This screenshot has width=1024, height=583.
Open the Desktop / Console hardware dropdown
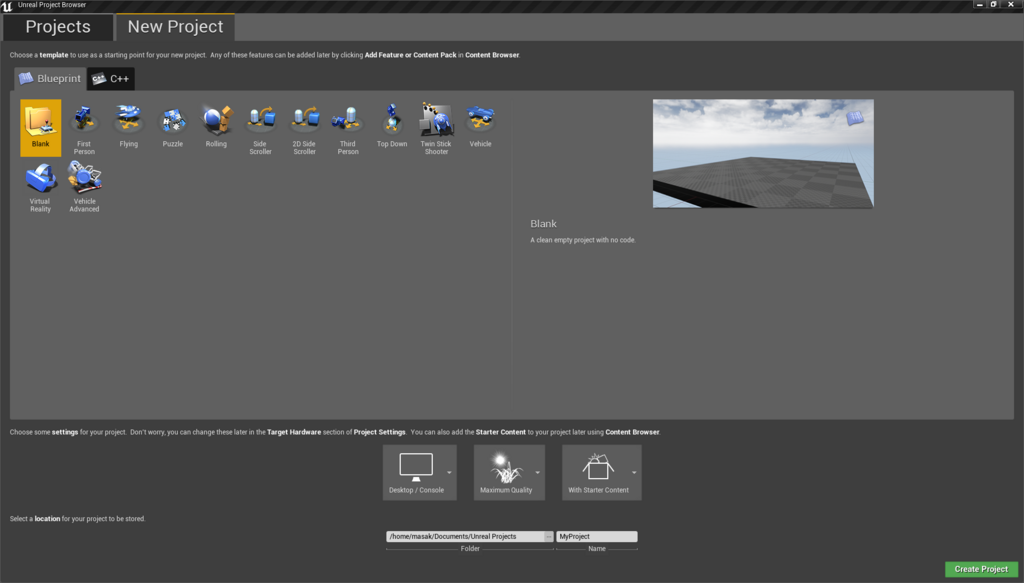click(x=419, y=473)
